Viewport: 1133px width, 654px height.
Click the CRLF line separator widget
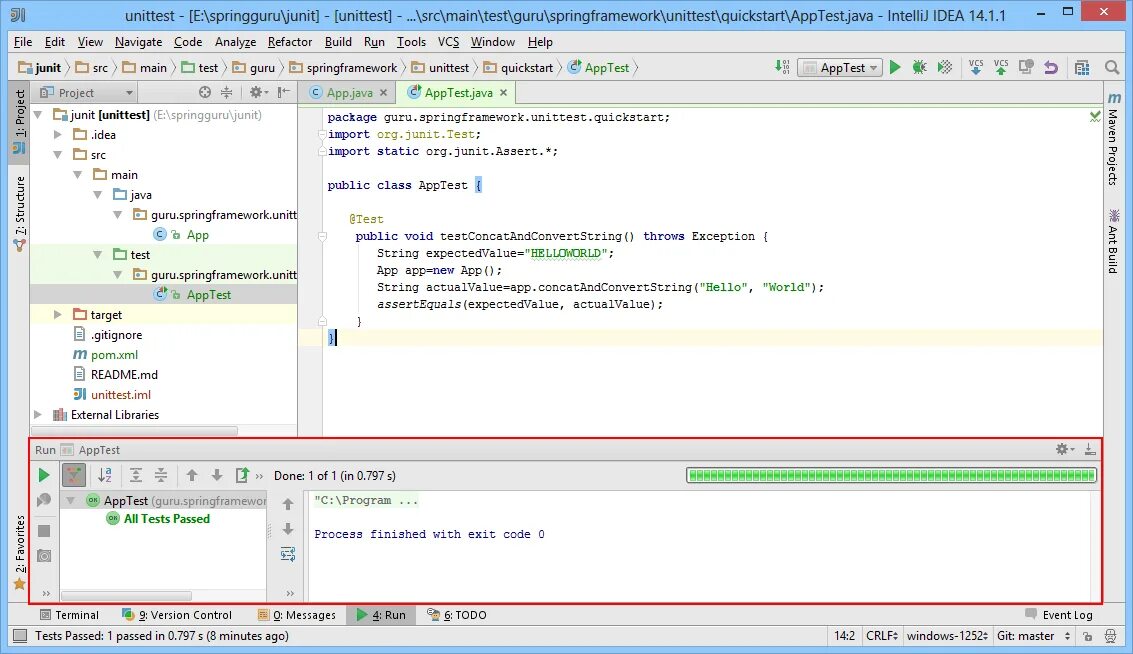pyautogui.click(x=882, y=636)
